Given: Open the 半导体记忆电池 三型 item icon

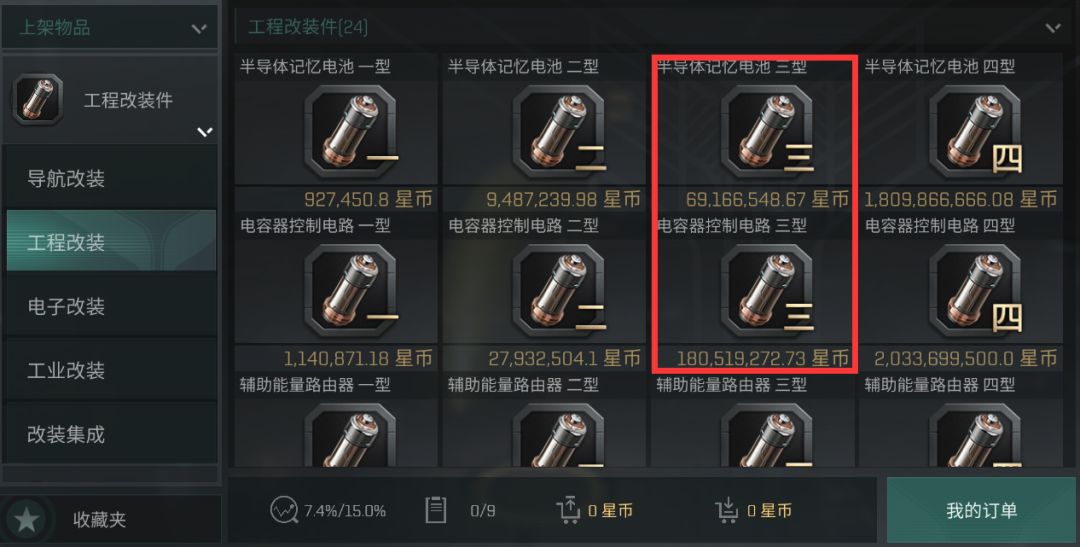Looking at the screenshot, I should pyautogui.click(x=767, y=131).
